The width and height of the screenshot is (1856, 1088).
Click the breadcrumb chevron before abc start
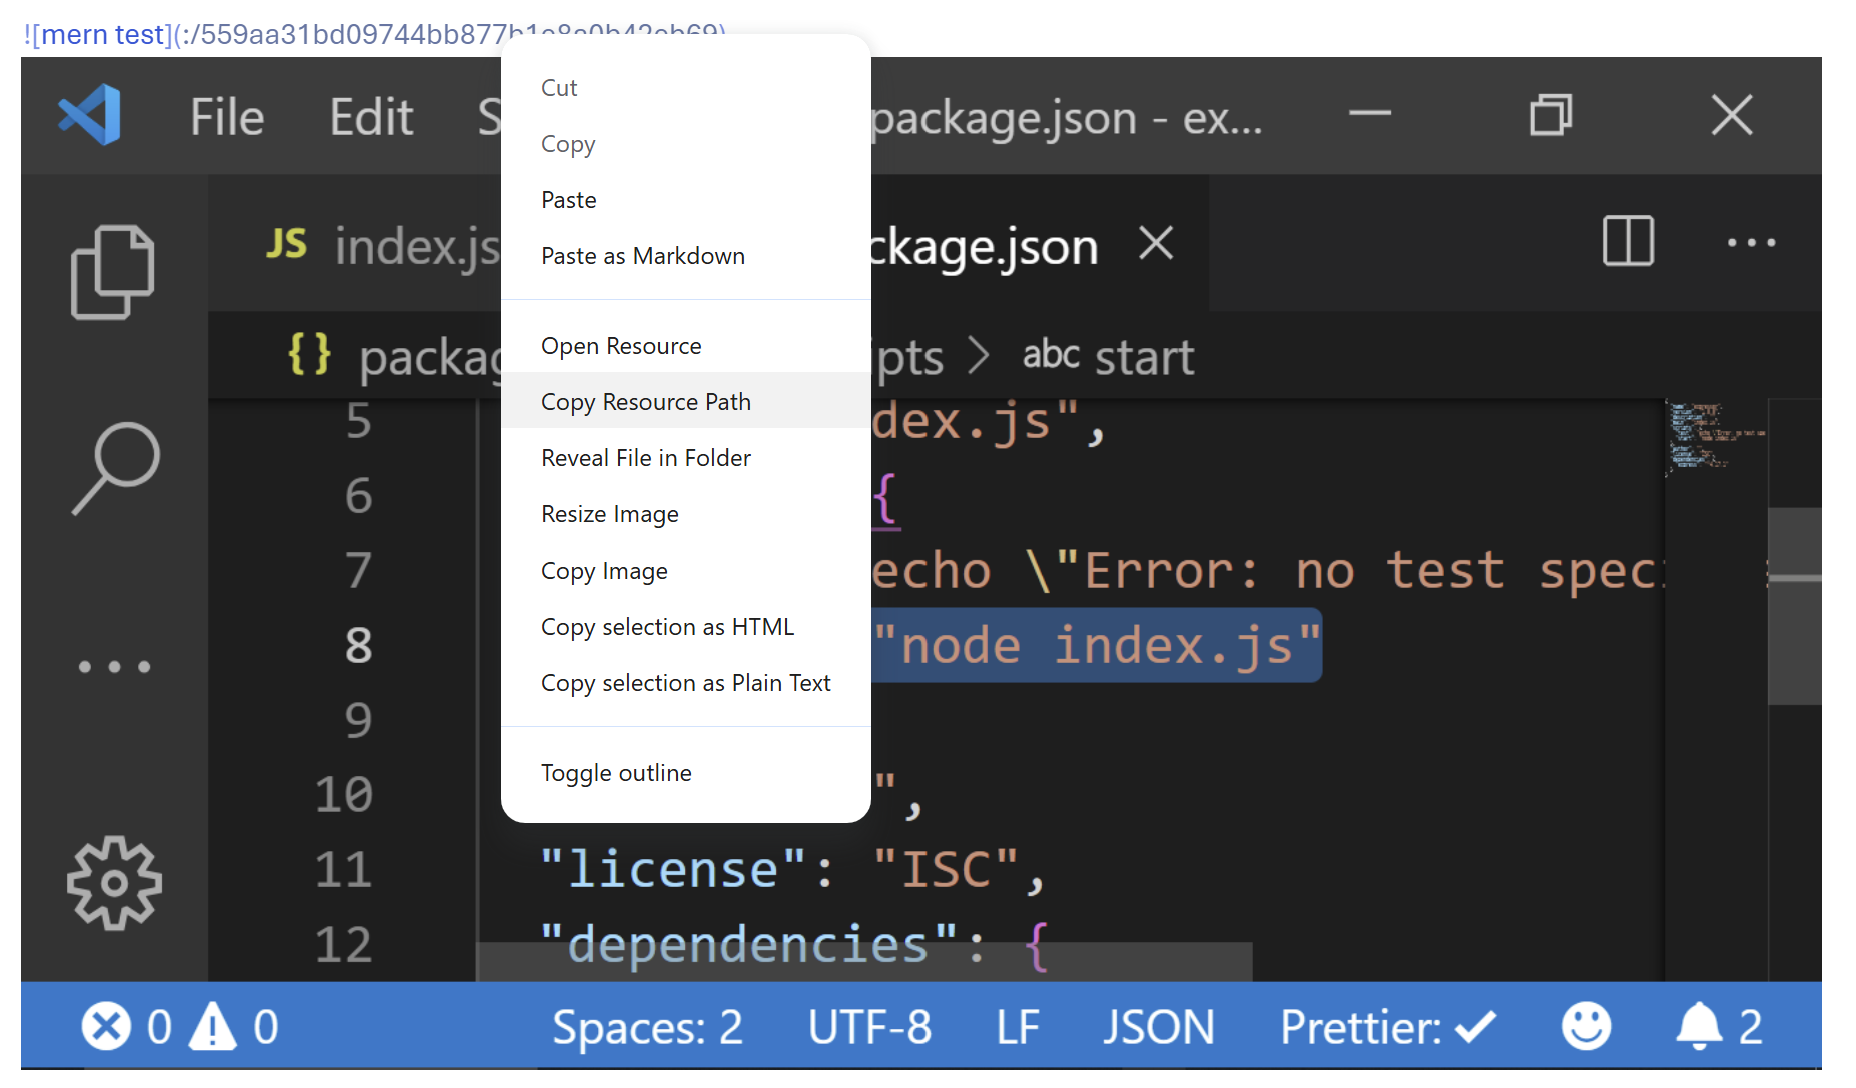(x=980, y=356)
